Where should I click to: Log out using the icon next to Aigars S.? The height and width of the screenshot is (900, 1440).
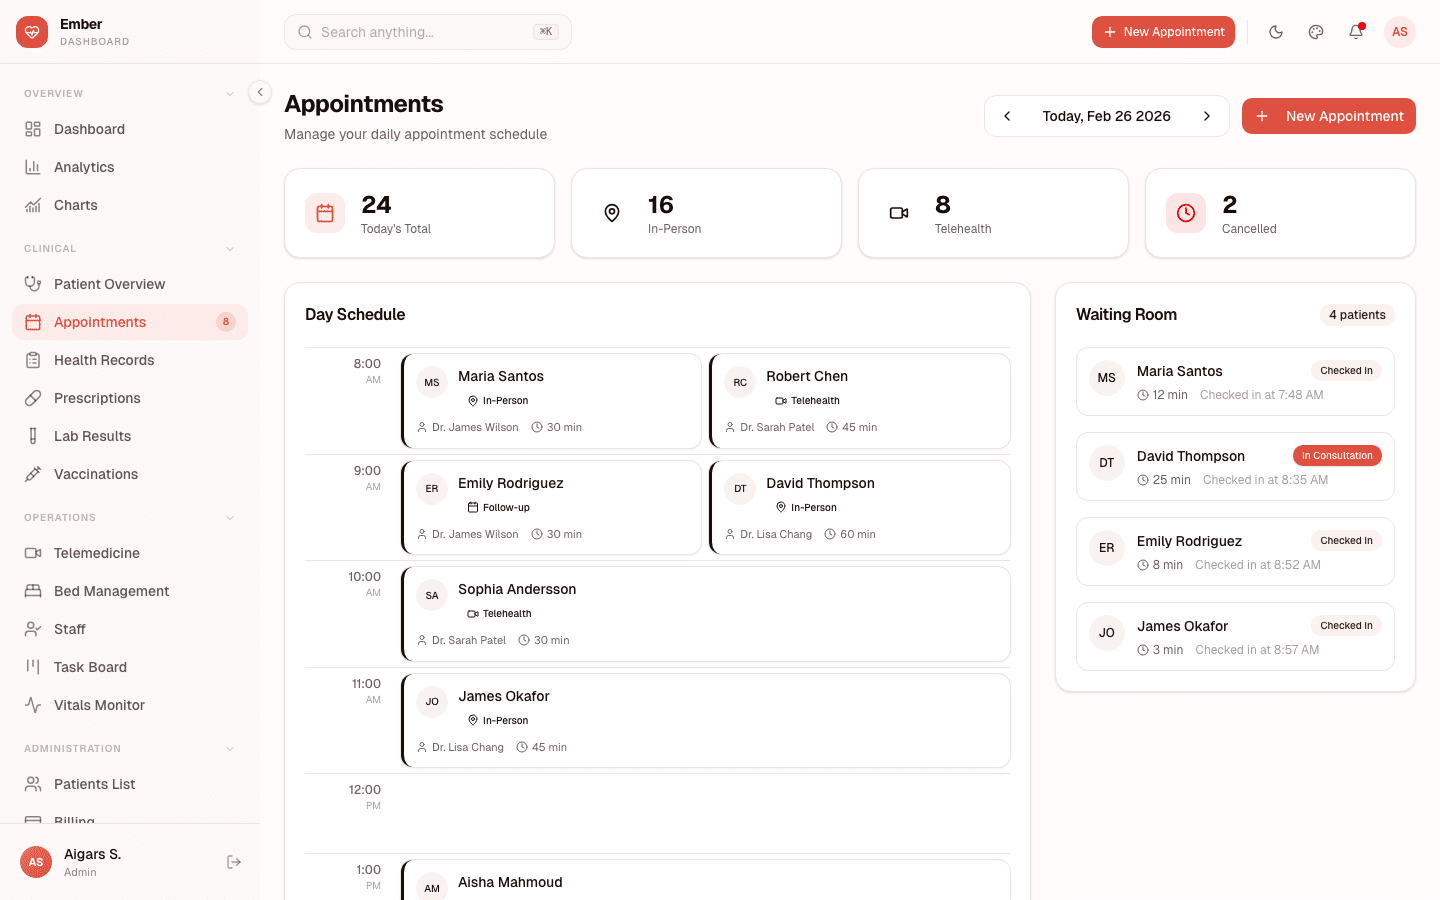(233, 861)
